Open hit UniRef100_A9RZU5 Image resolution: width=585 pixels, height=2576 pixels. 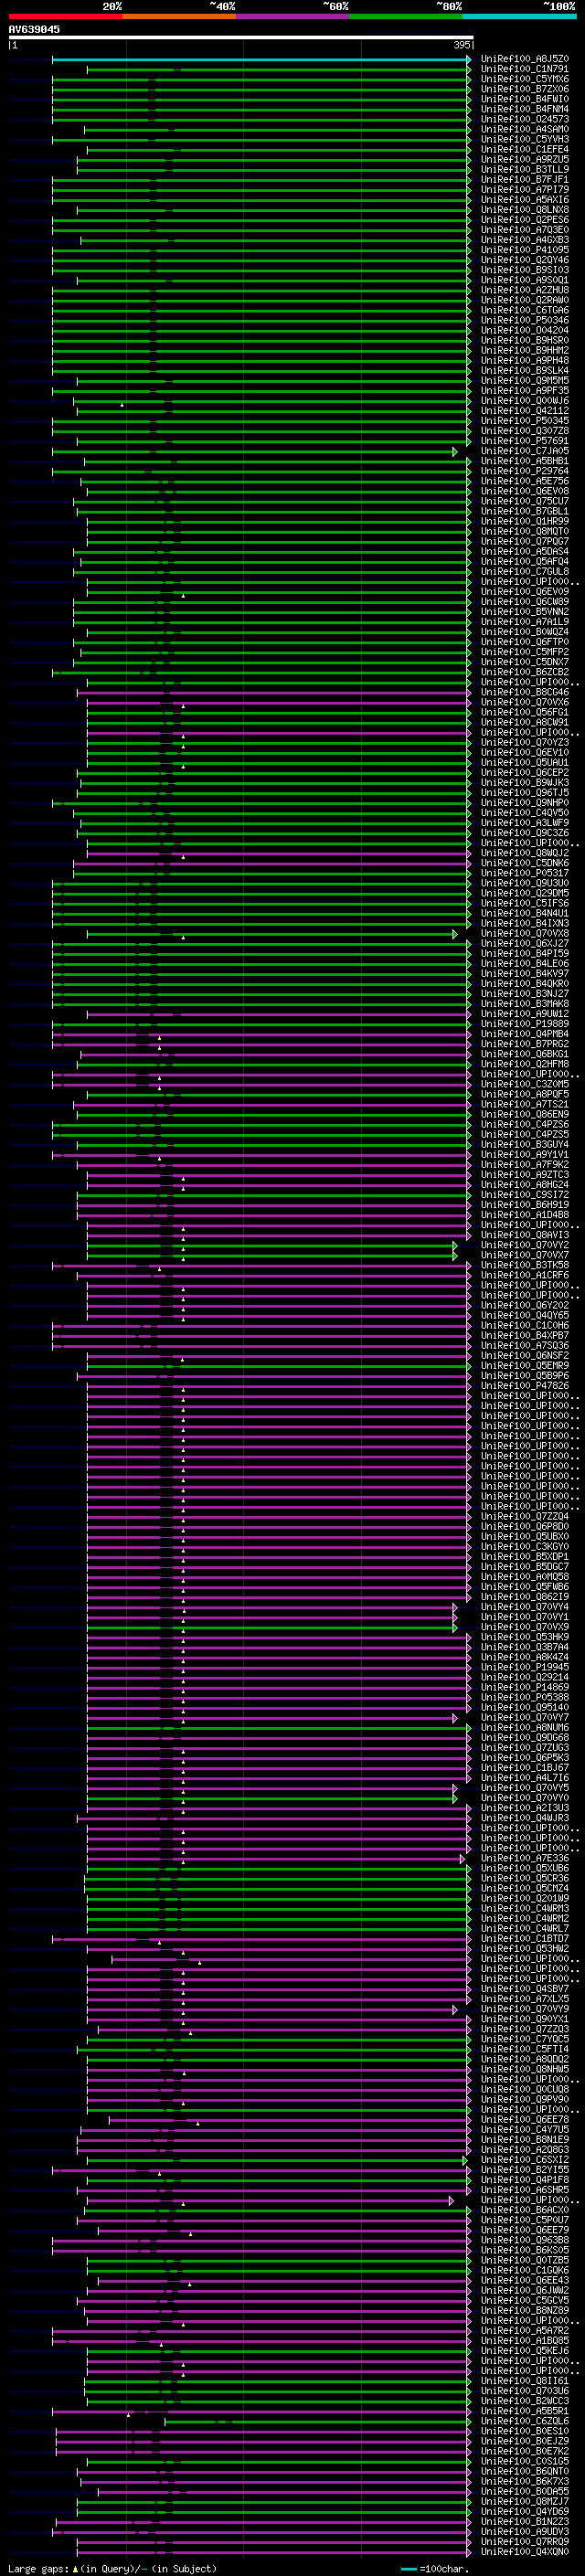click(525, 159)
